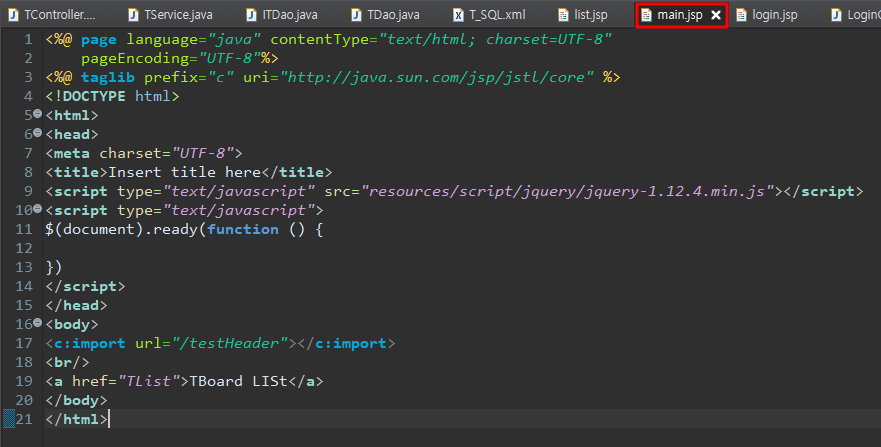Click the closing </html> tag

click(76, 419)
